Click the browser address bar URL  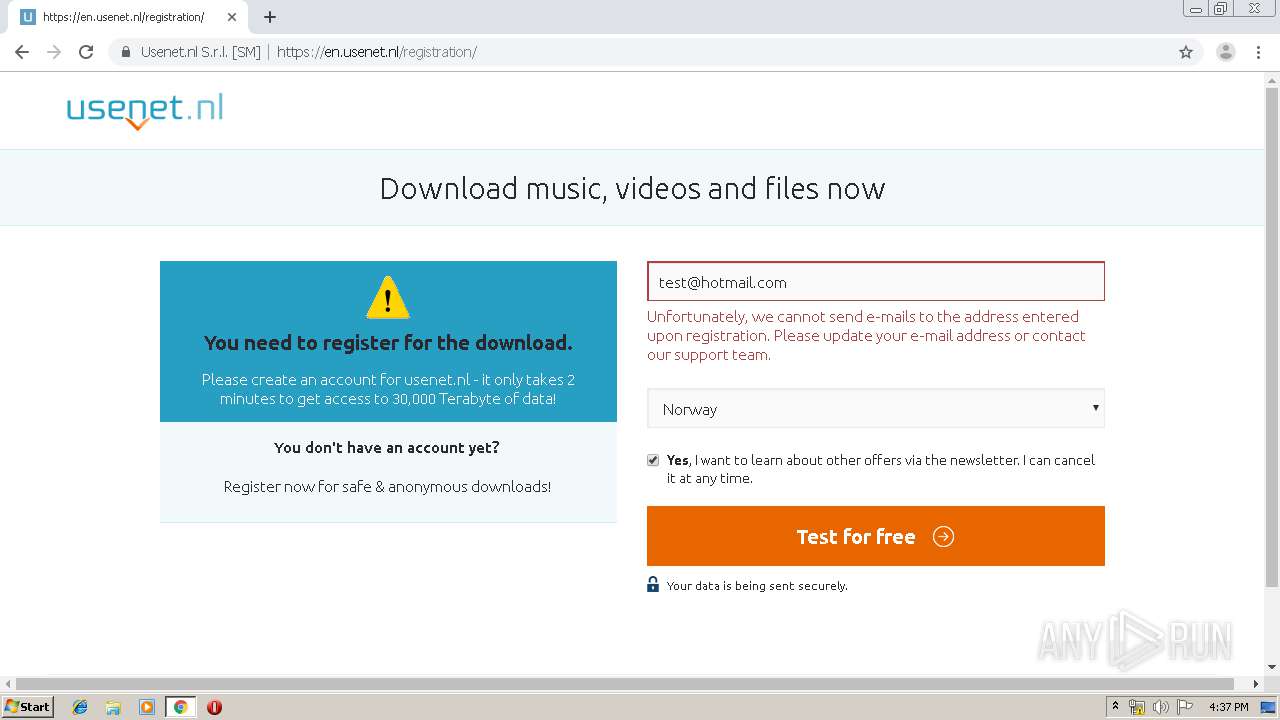pyautogui.click(x=377, y=52)
